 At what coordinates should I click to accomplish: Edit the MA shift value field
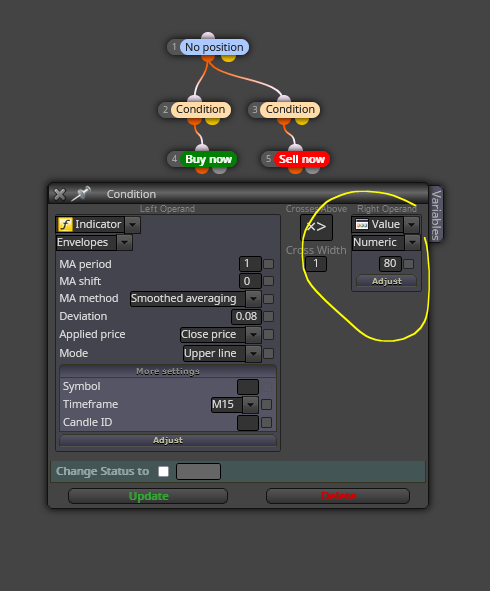(250, 281)
